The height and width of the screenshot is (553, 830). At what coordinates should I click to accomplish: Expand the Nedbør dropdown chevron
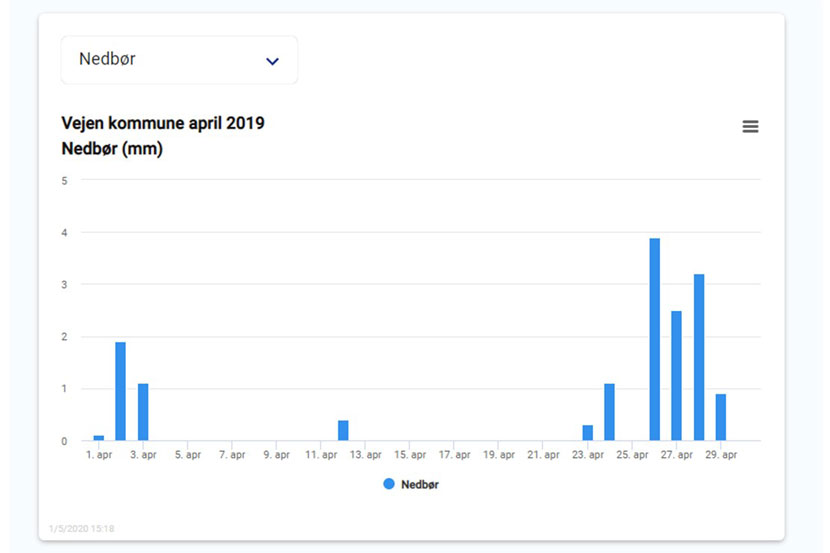tap(272, 61)
